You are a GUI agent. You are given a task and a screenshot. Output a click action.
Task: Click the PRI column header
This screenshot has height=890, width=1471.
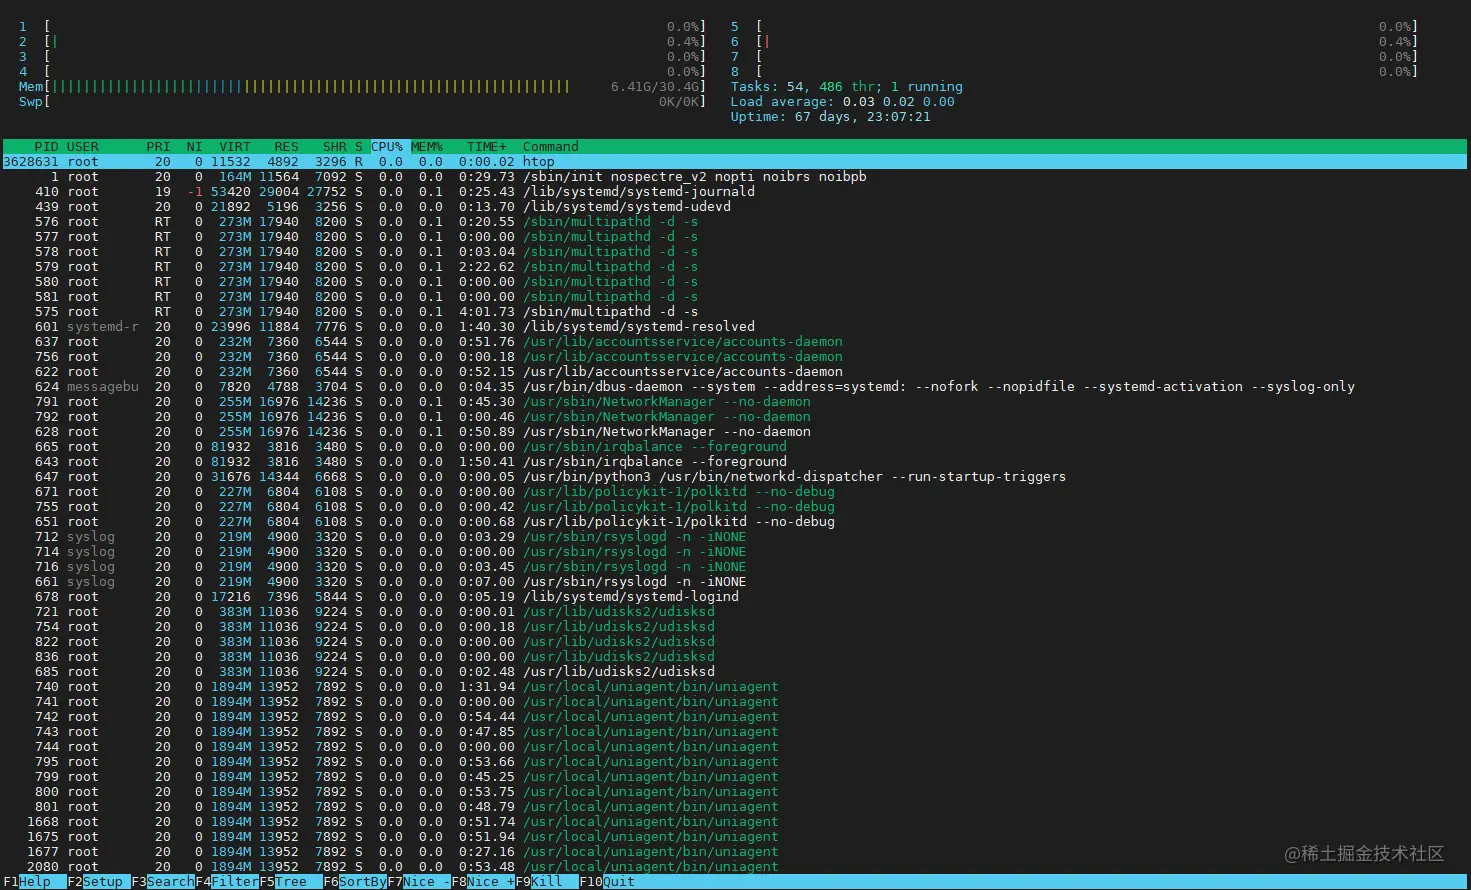(158, 147)
